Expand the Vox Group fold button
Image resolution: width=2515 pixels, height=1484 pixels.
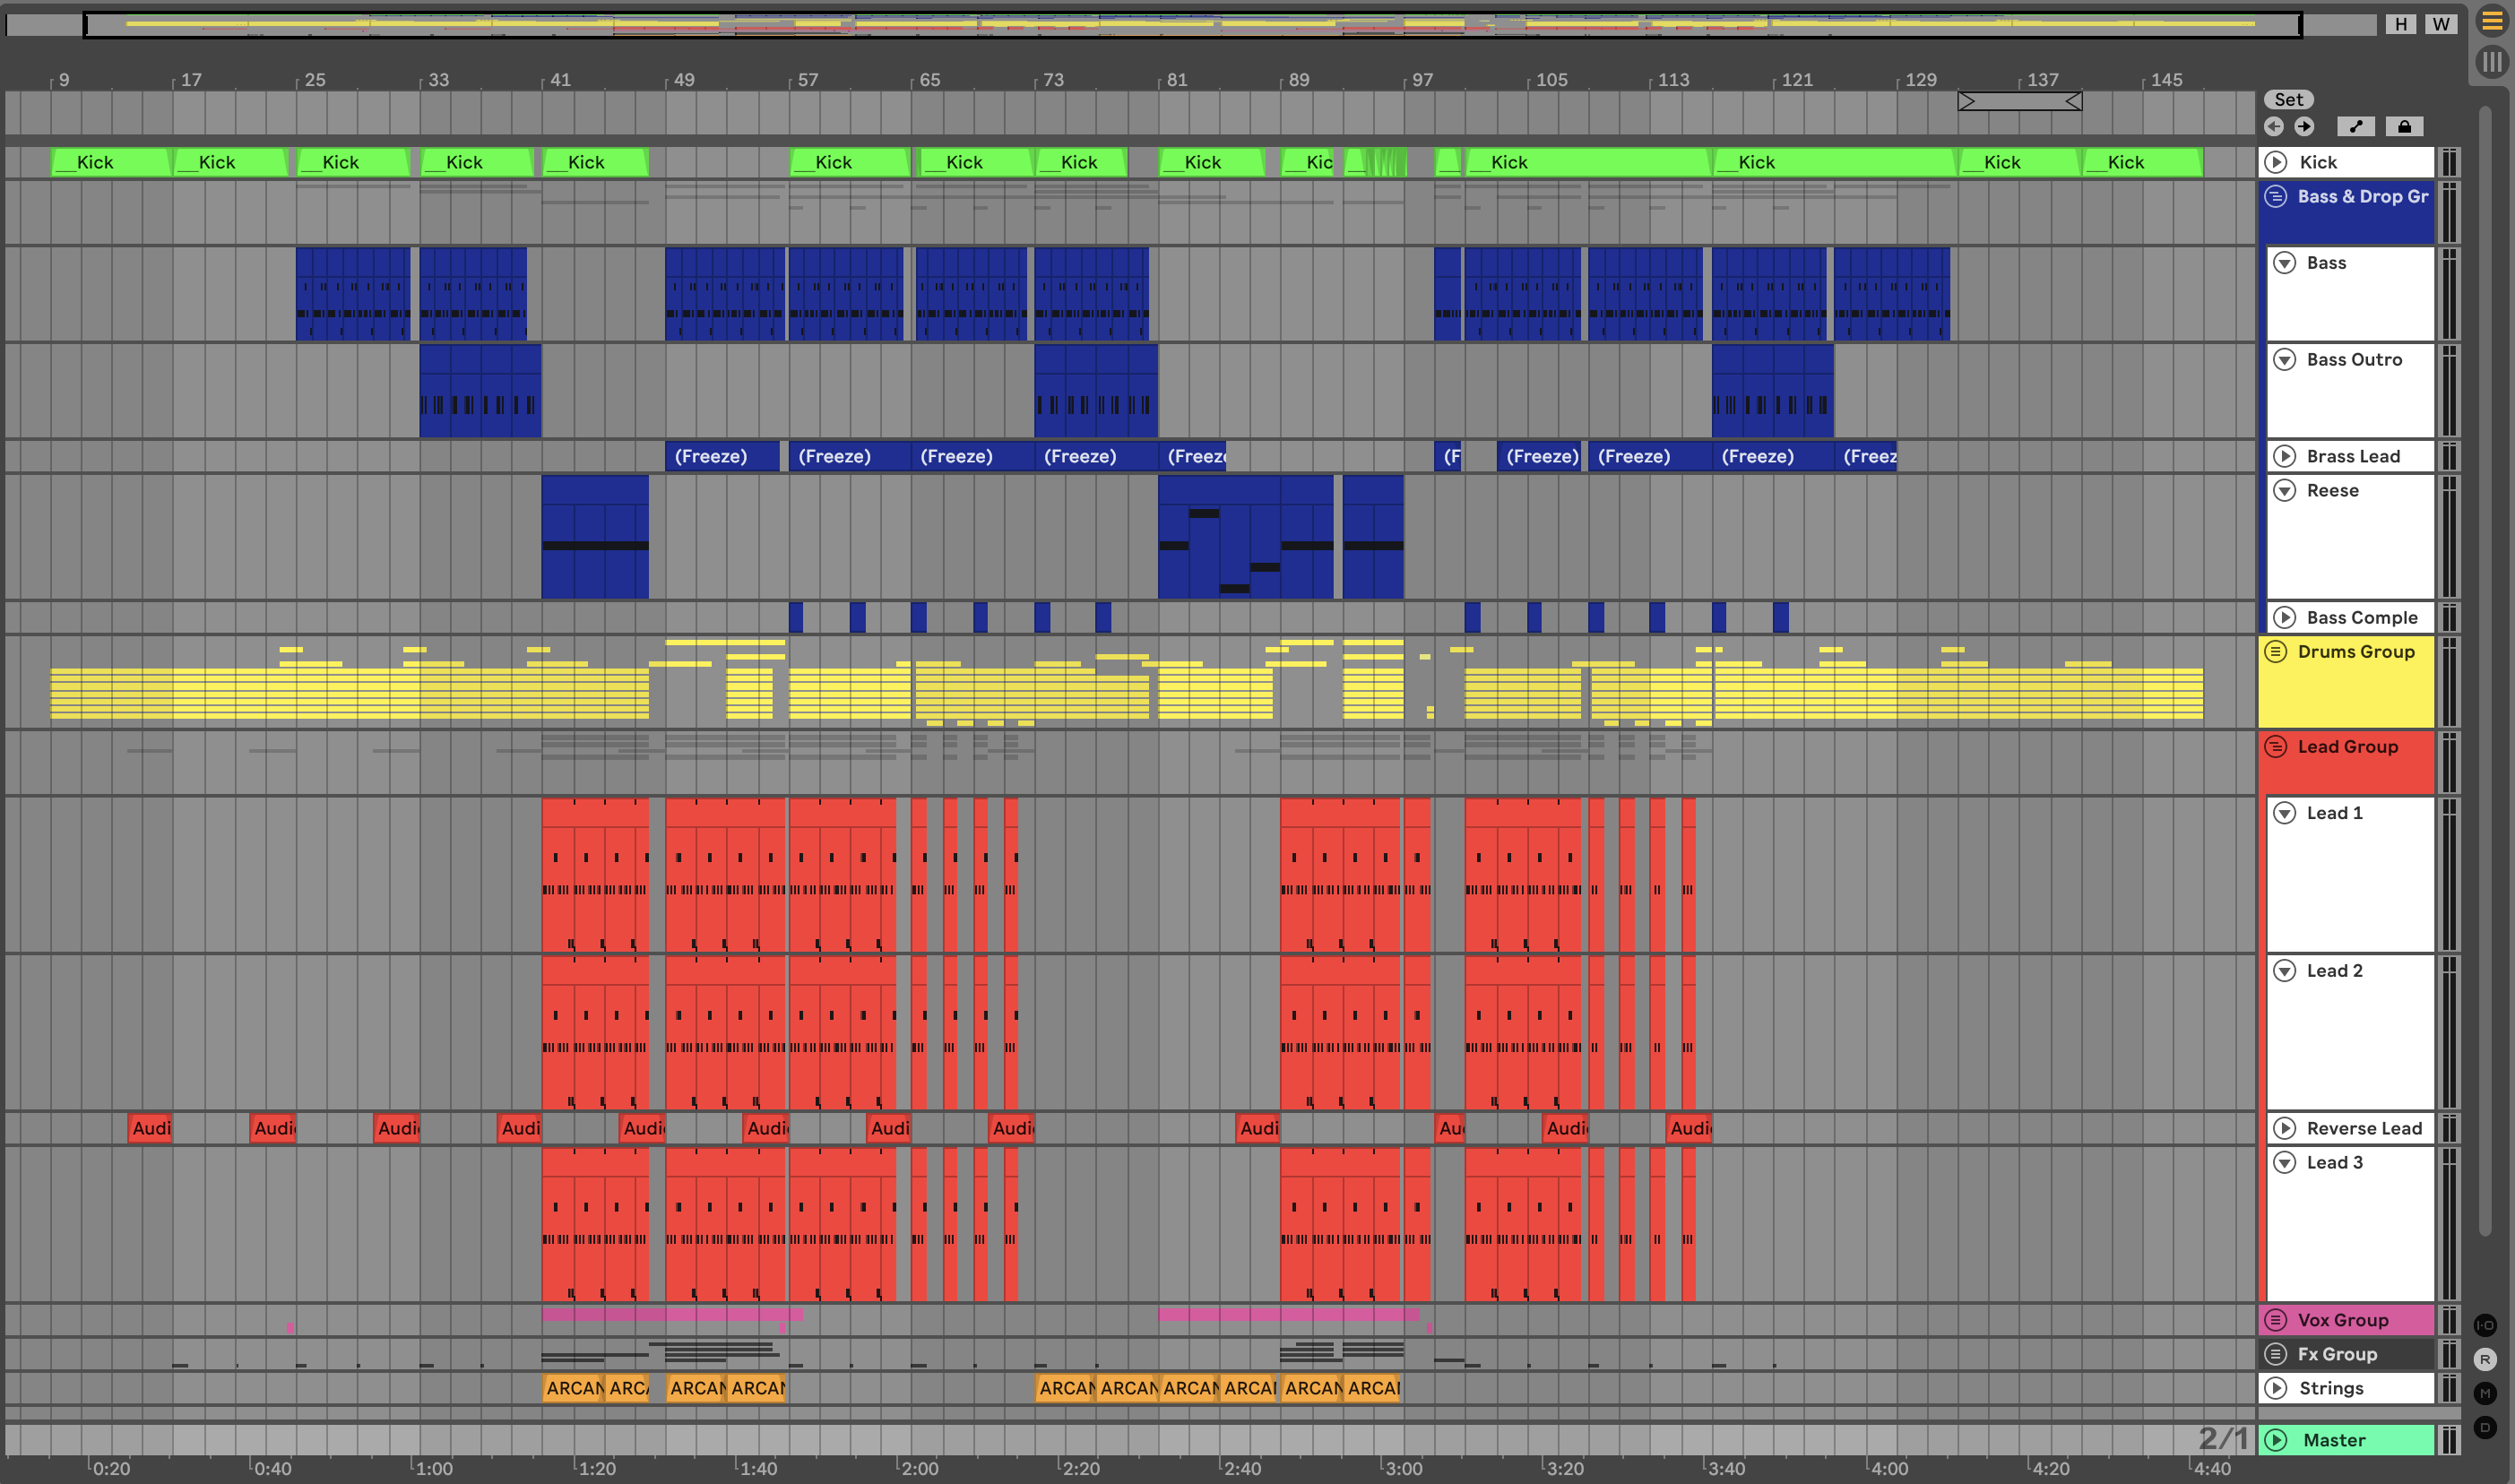pyautogui.click(x=2276, y=1320)
